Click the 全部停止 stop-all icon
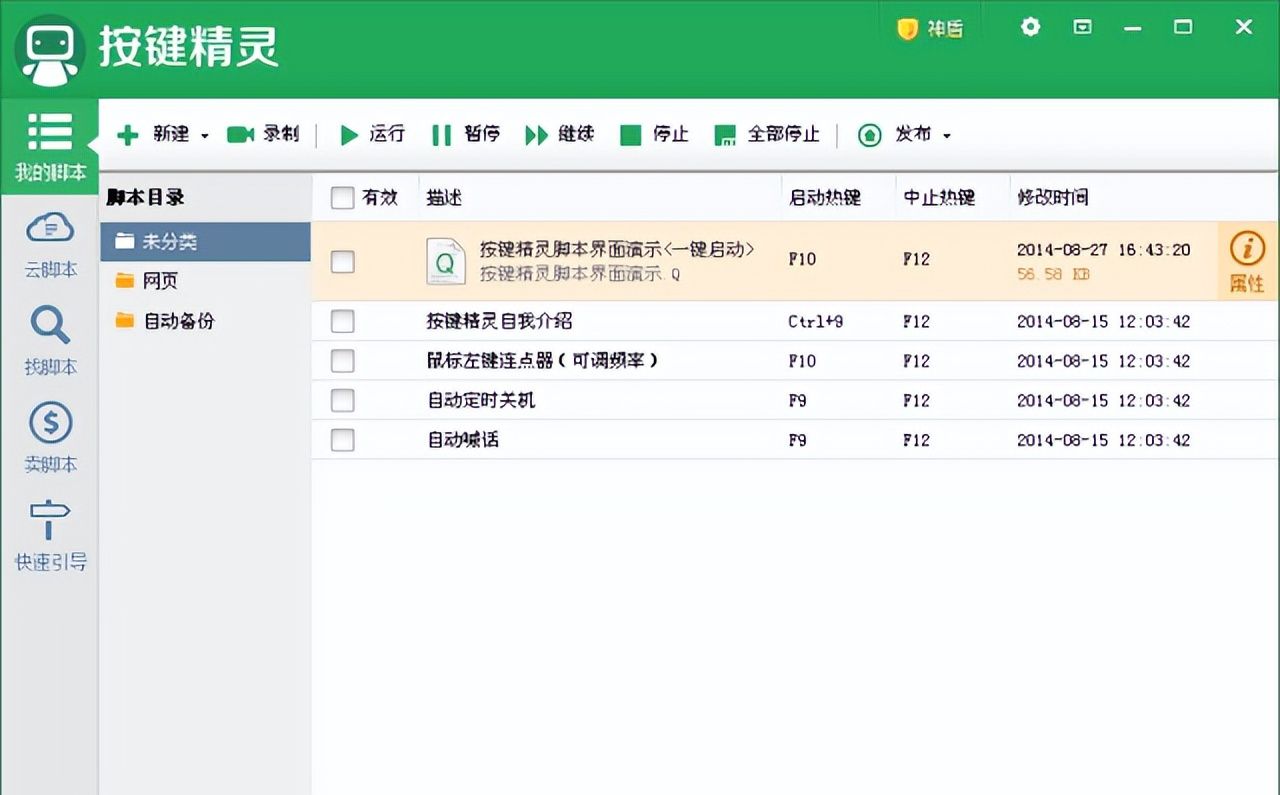The height and width of the screenshot is (795, 1280). click(x=724, y=134)
